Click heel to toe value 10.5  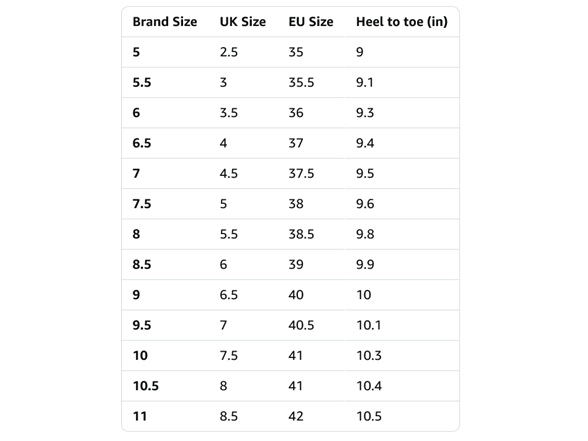(x=369, y=417)
